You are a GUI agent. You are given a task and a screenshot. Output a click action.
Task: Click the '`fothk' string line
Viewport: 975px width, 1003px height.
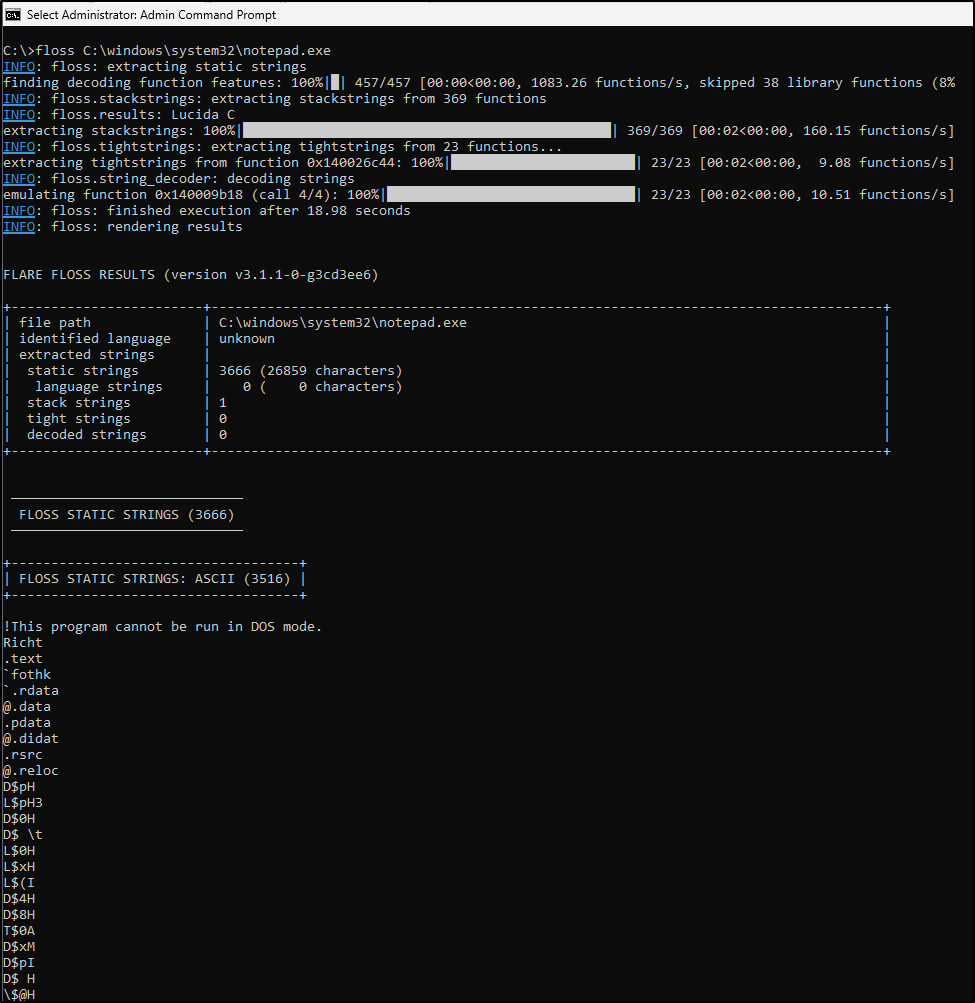pos(27,674)
